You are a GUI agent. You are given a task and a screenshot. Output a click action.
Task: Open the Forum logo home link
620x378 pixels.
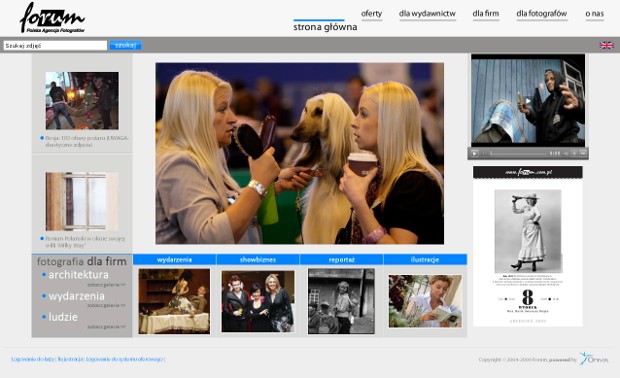[x=52, y=18]
